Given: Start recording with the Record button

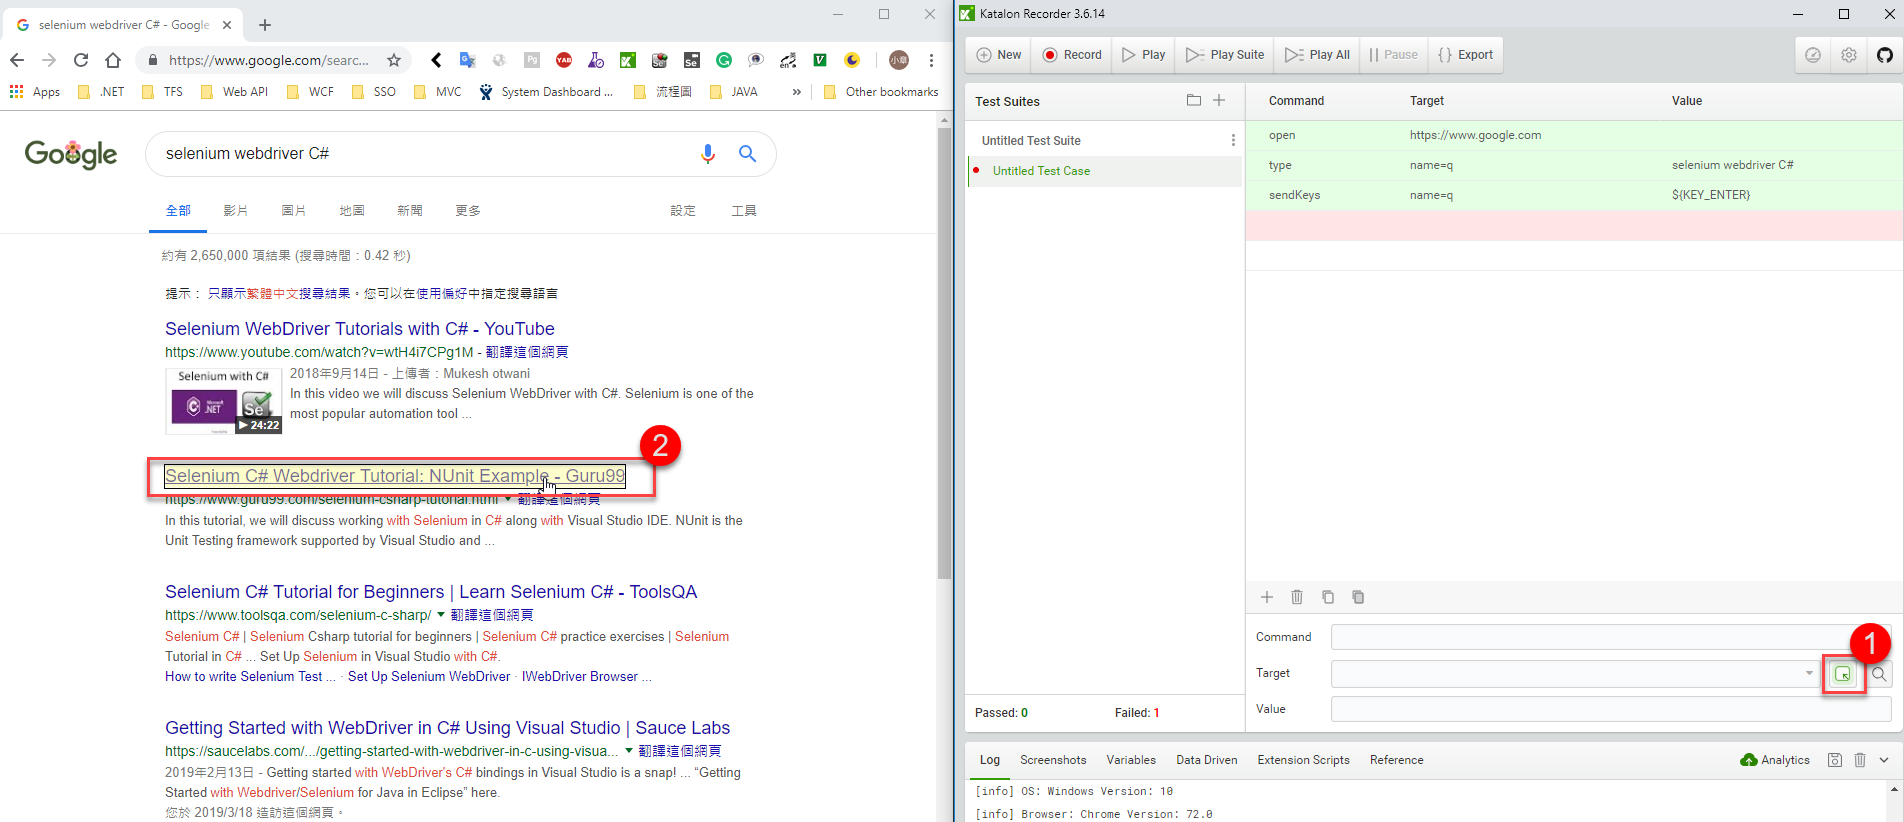Looking at the screenshot, I should tap(1071, 55).
